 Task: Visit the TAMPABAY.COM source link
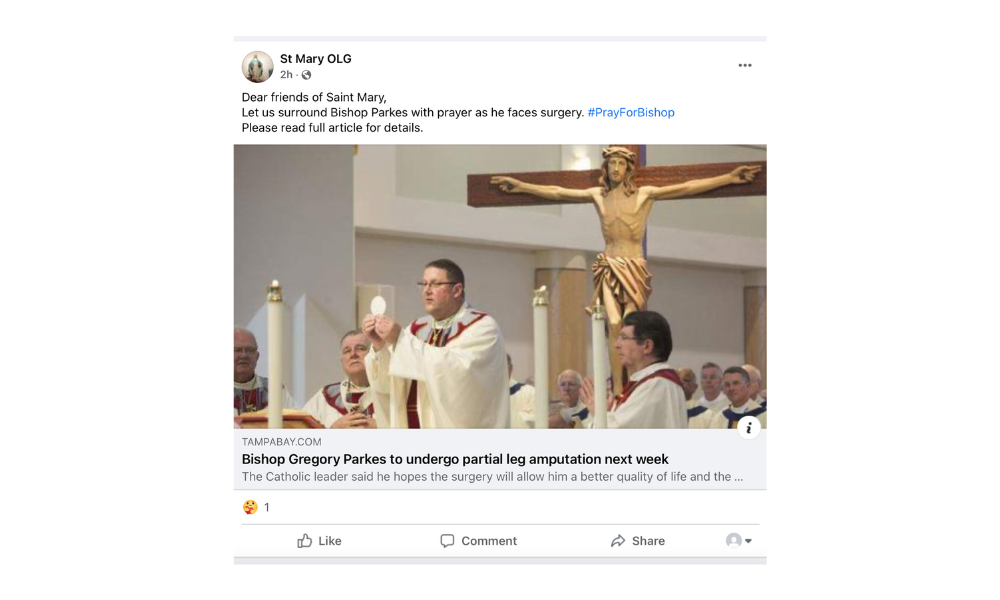281,441
